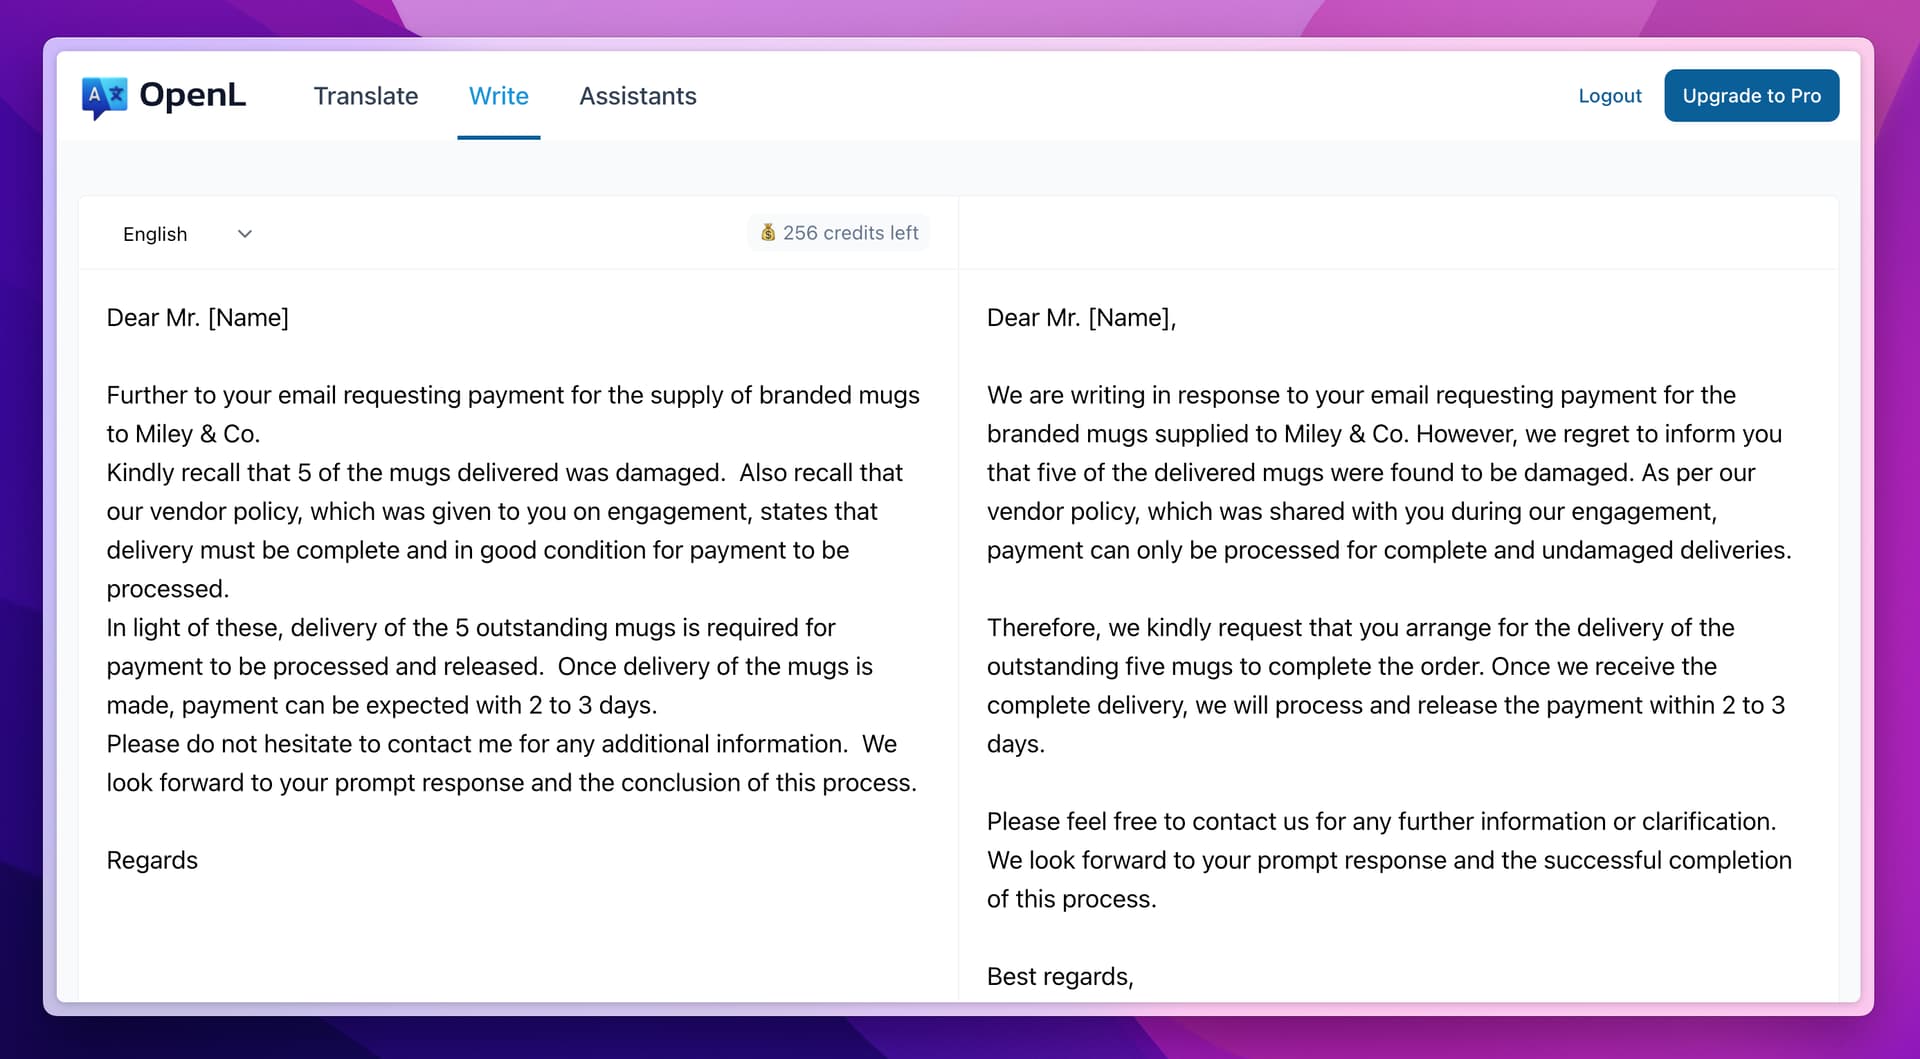This screenshot has width=1920, height=1059.
Task: Click the OpenL brand name text
Action: (x=192, y=96)
